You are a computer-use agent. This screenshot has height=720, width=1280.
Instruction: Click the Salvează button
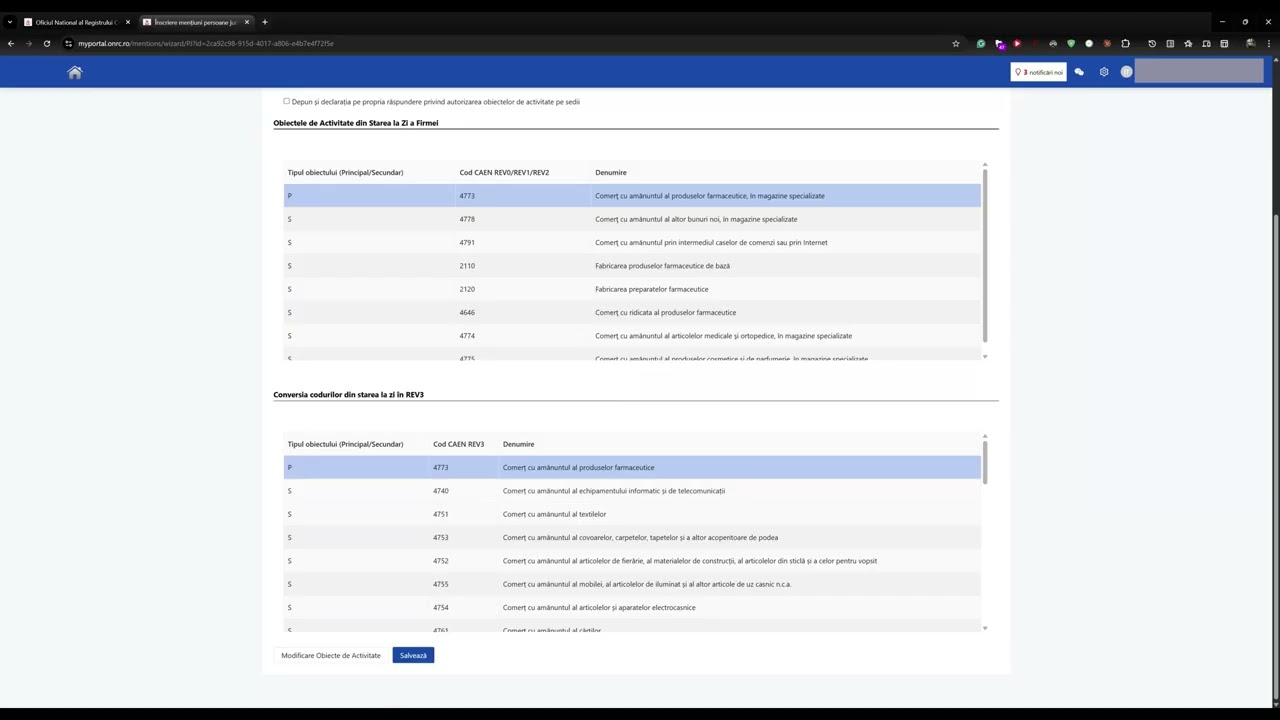click(413, 655)
